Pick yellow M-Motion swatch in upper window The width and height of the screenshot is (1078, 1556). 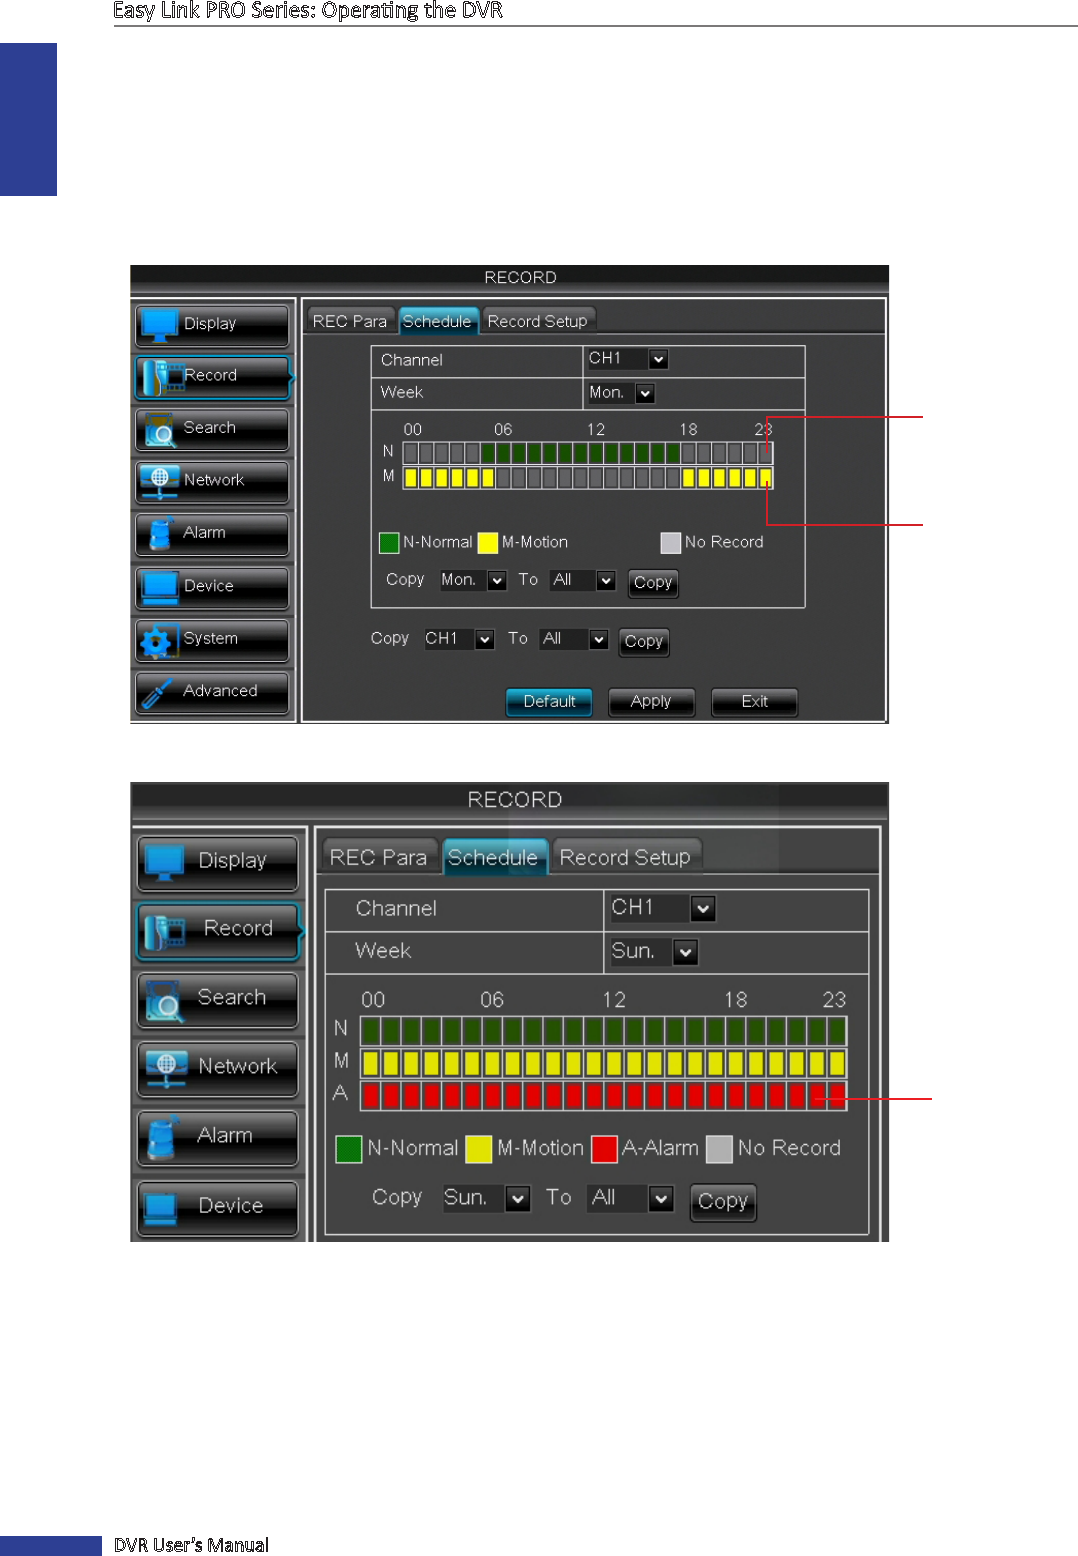coord(488,543)
